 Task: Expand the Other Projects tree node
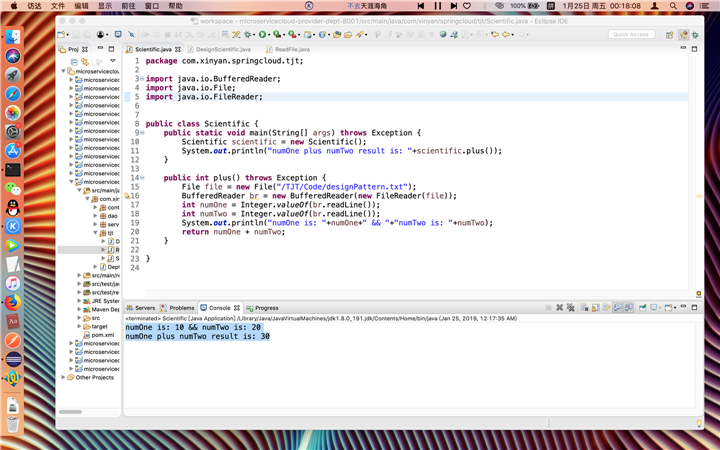coord(63,377)
